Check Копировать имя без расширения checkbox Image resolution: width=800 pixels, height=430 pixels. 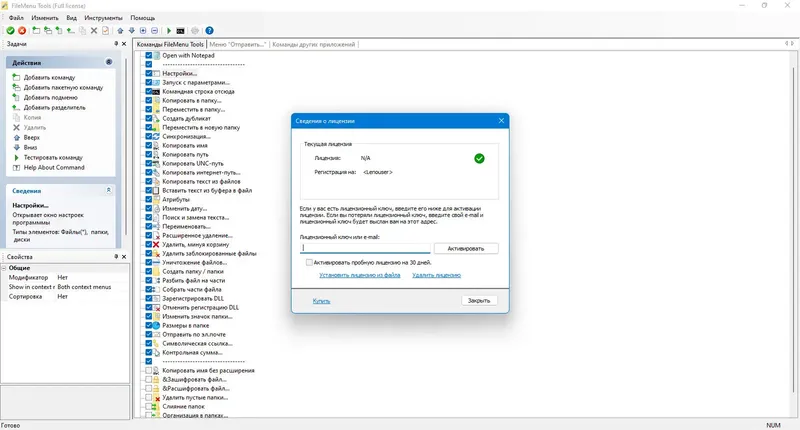point(149,370)
